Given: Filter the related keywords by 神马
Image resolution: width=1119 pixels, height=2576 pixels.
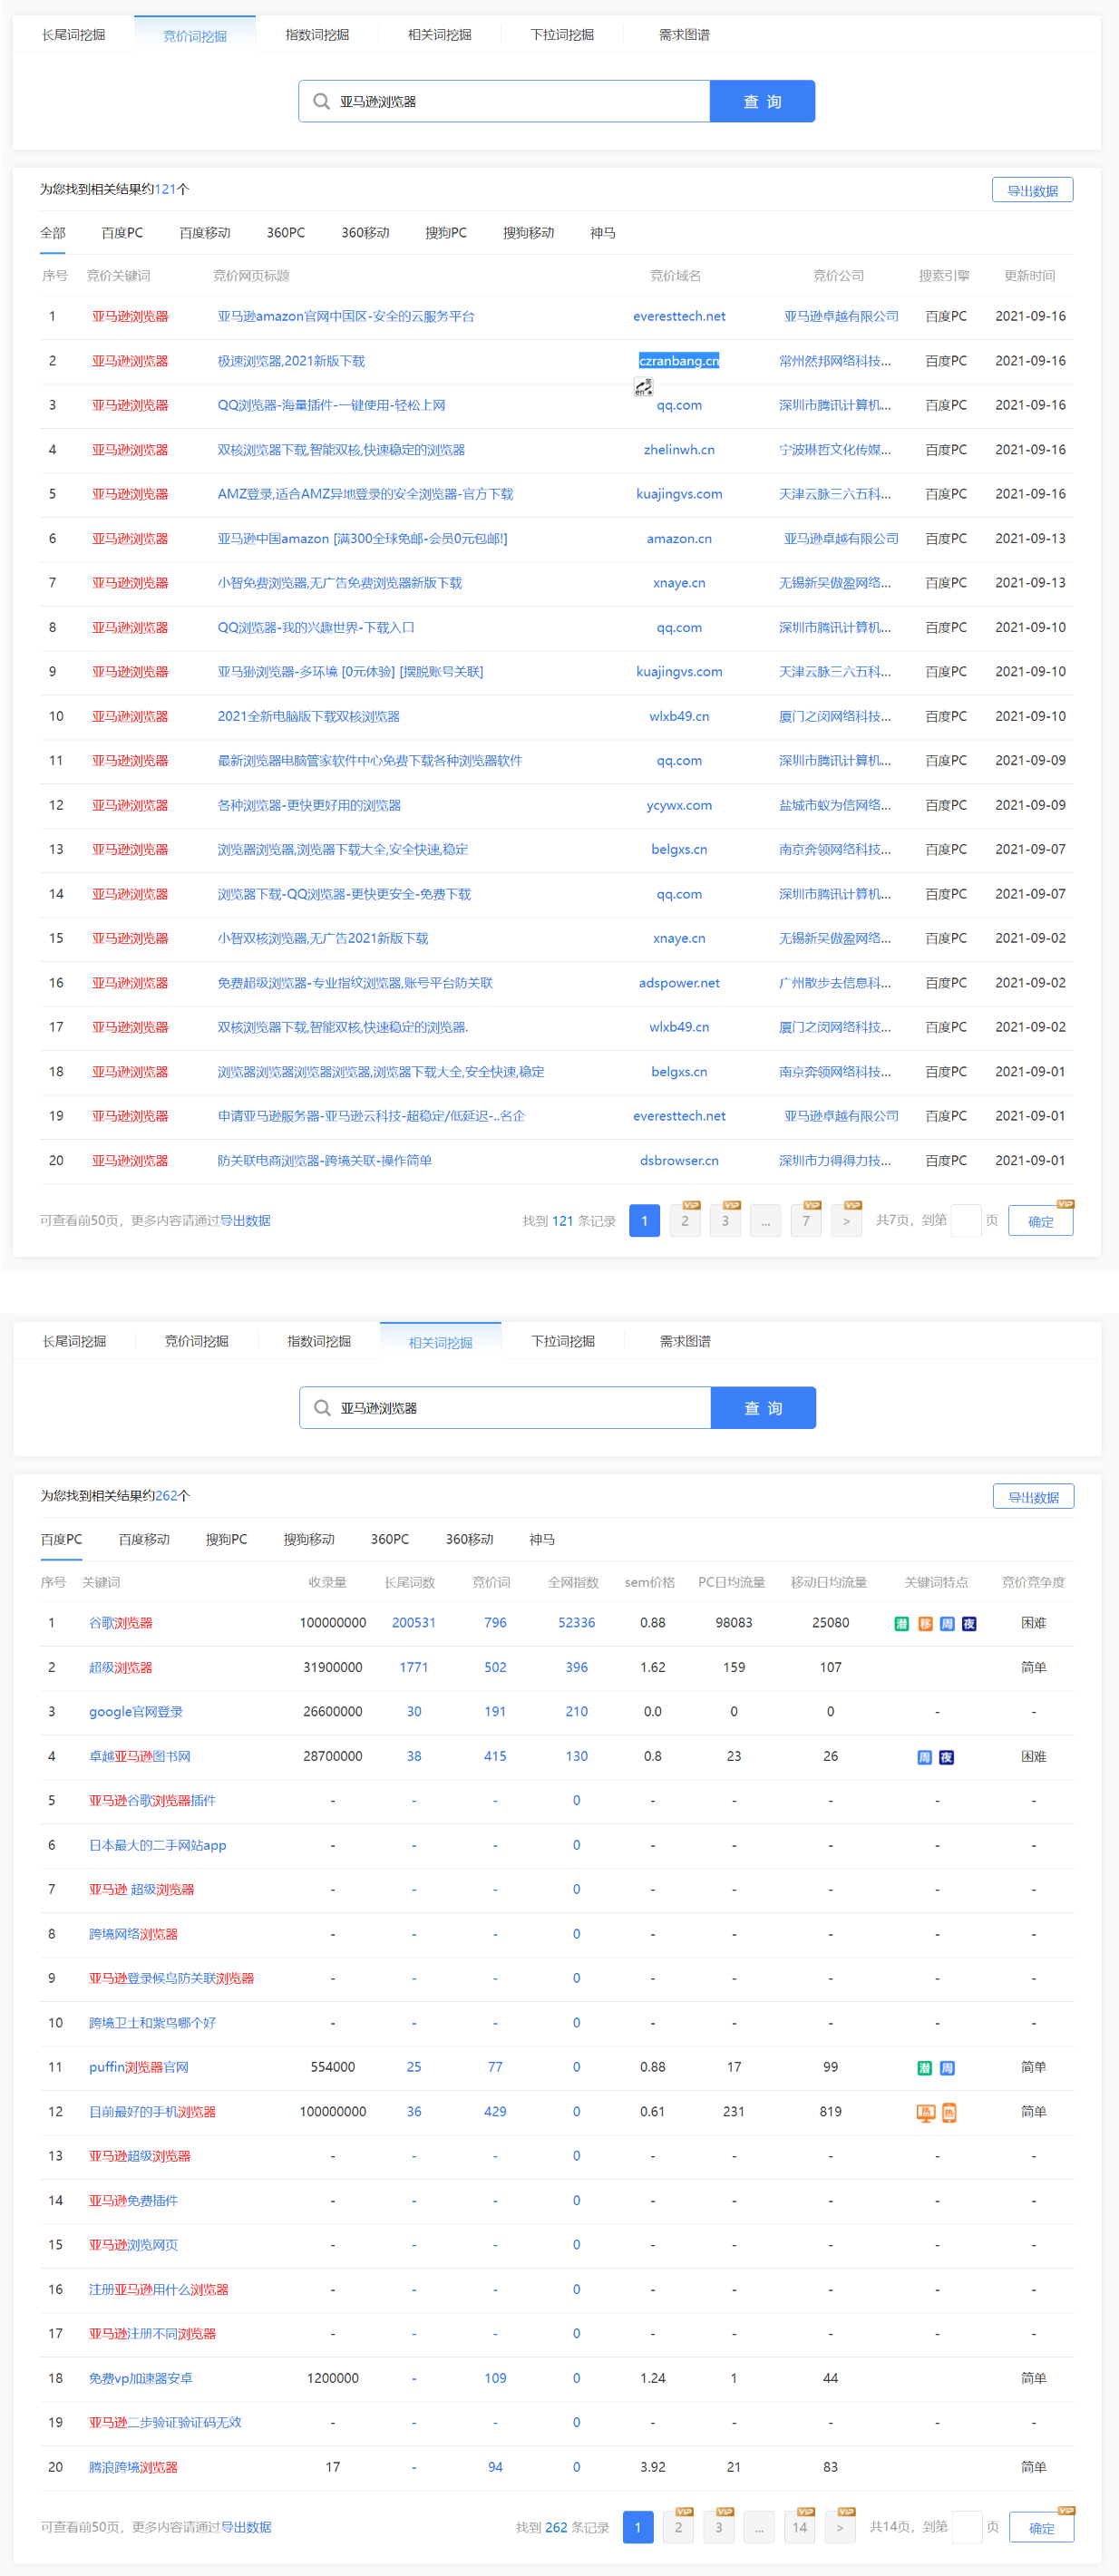Looking at the screenshot, I should pos(542,1539).
